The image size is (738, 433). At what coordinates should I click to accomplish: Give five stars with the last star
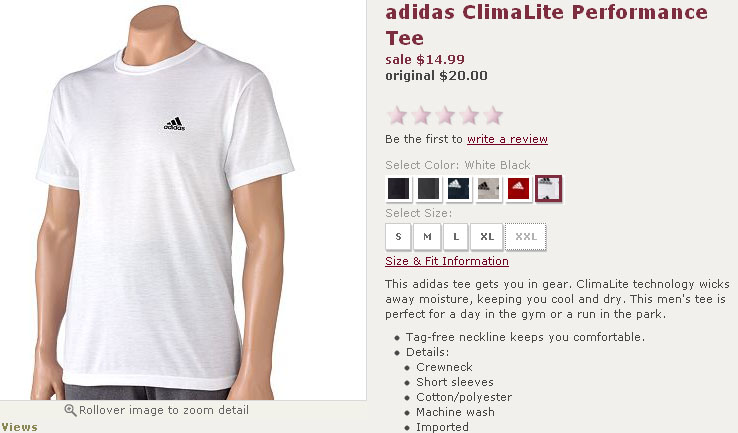click(x=493, y=115)
